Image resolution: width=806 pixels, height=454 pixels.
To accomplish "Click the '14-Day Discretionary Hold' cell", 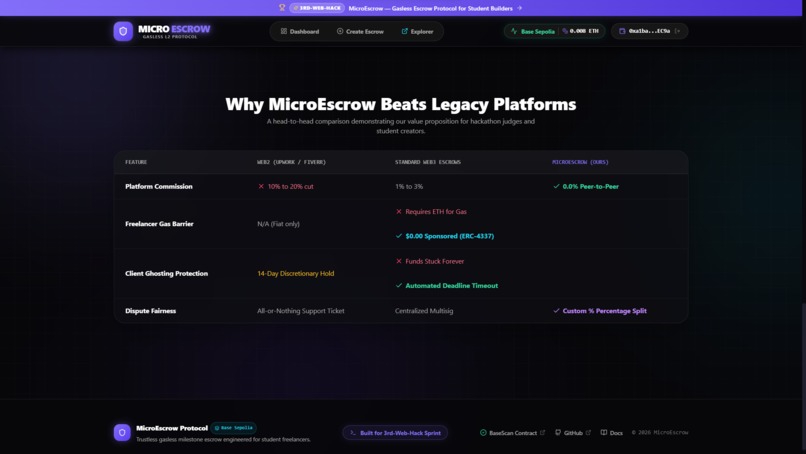I will point(296,274).
